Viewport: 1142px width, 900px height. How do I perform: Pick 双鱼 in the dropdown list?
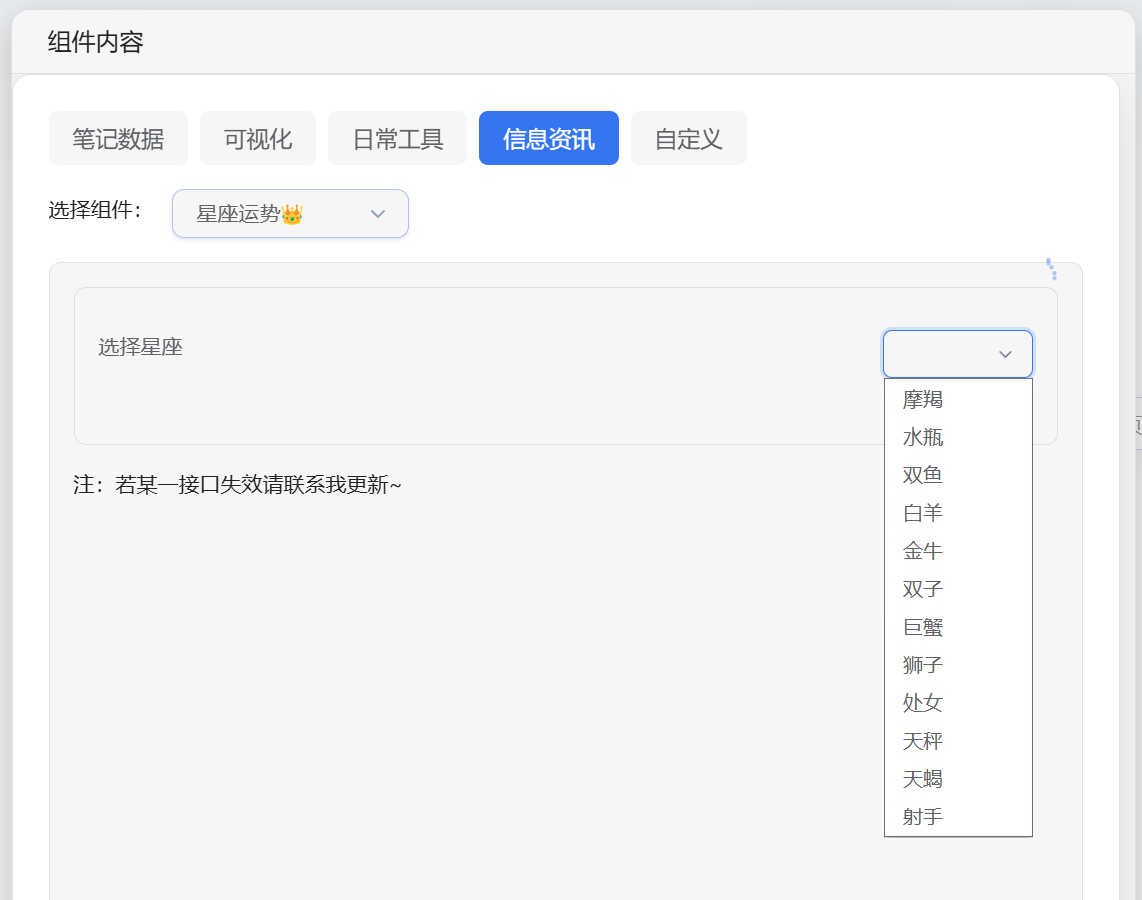[958, 475]
